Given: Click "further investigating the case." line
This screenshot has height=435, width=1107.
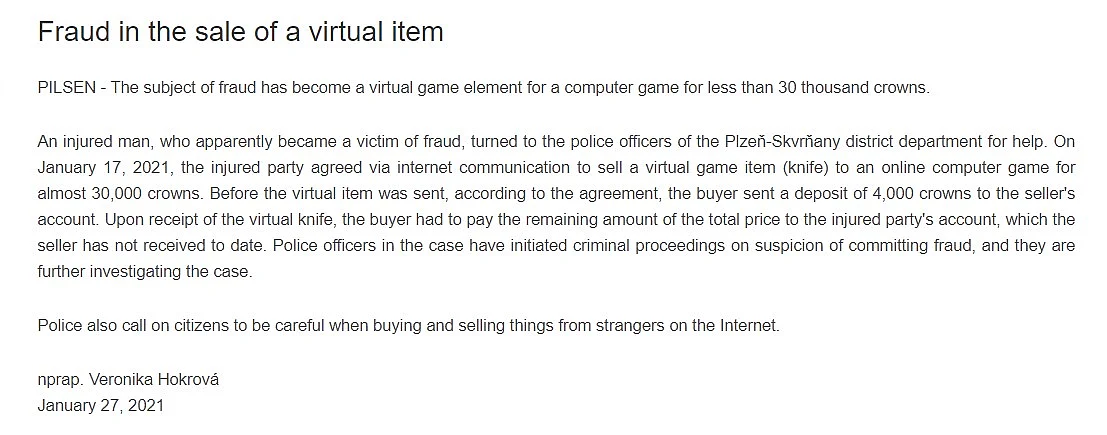Looking at the screenshot, I should 145,272.
